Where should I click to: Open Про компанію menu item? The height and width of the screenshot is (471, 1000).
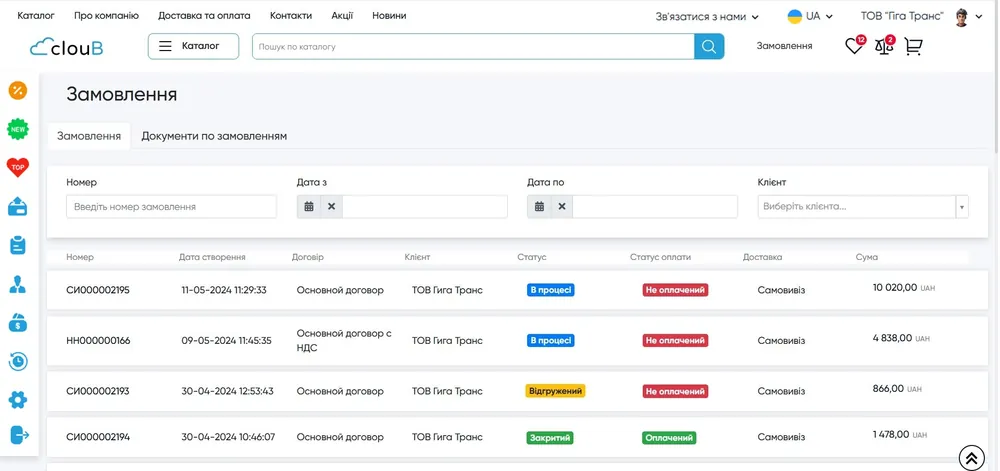(106, 15)
